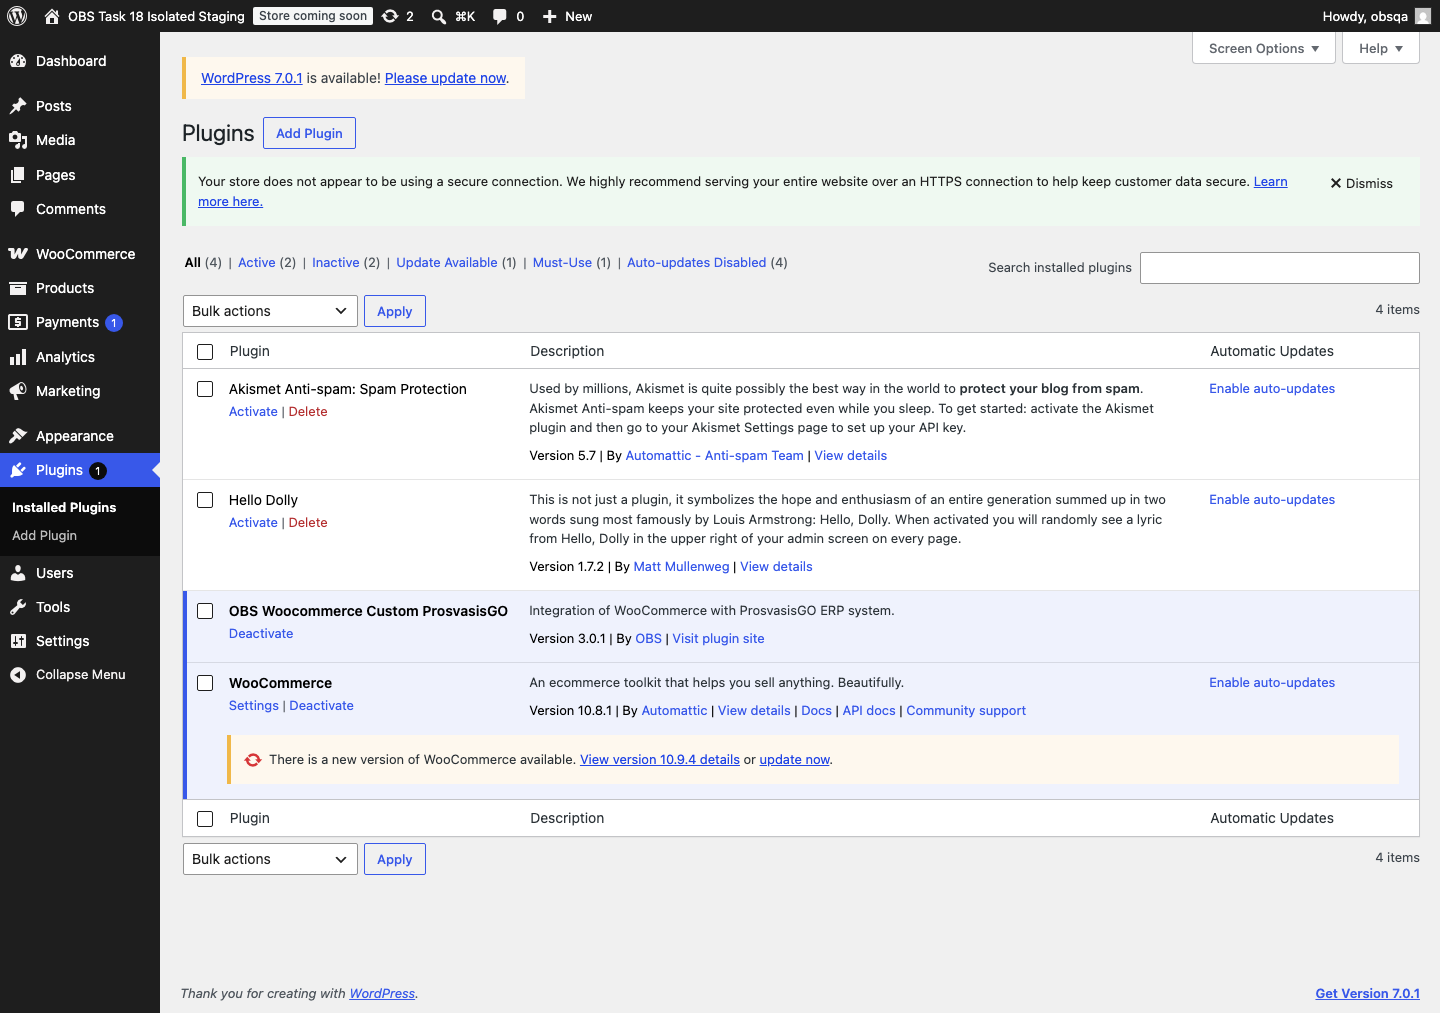
Task: Open the user avatar next to Howdy, obsqa
Action: (x=1423, y=16)
